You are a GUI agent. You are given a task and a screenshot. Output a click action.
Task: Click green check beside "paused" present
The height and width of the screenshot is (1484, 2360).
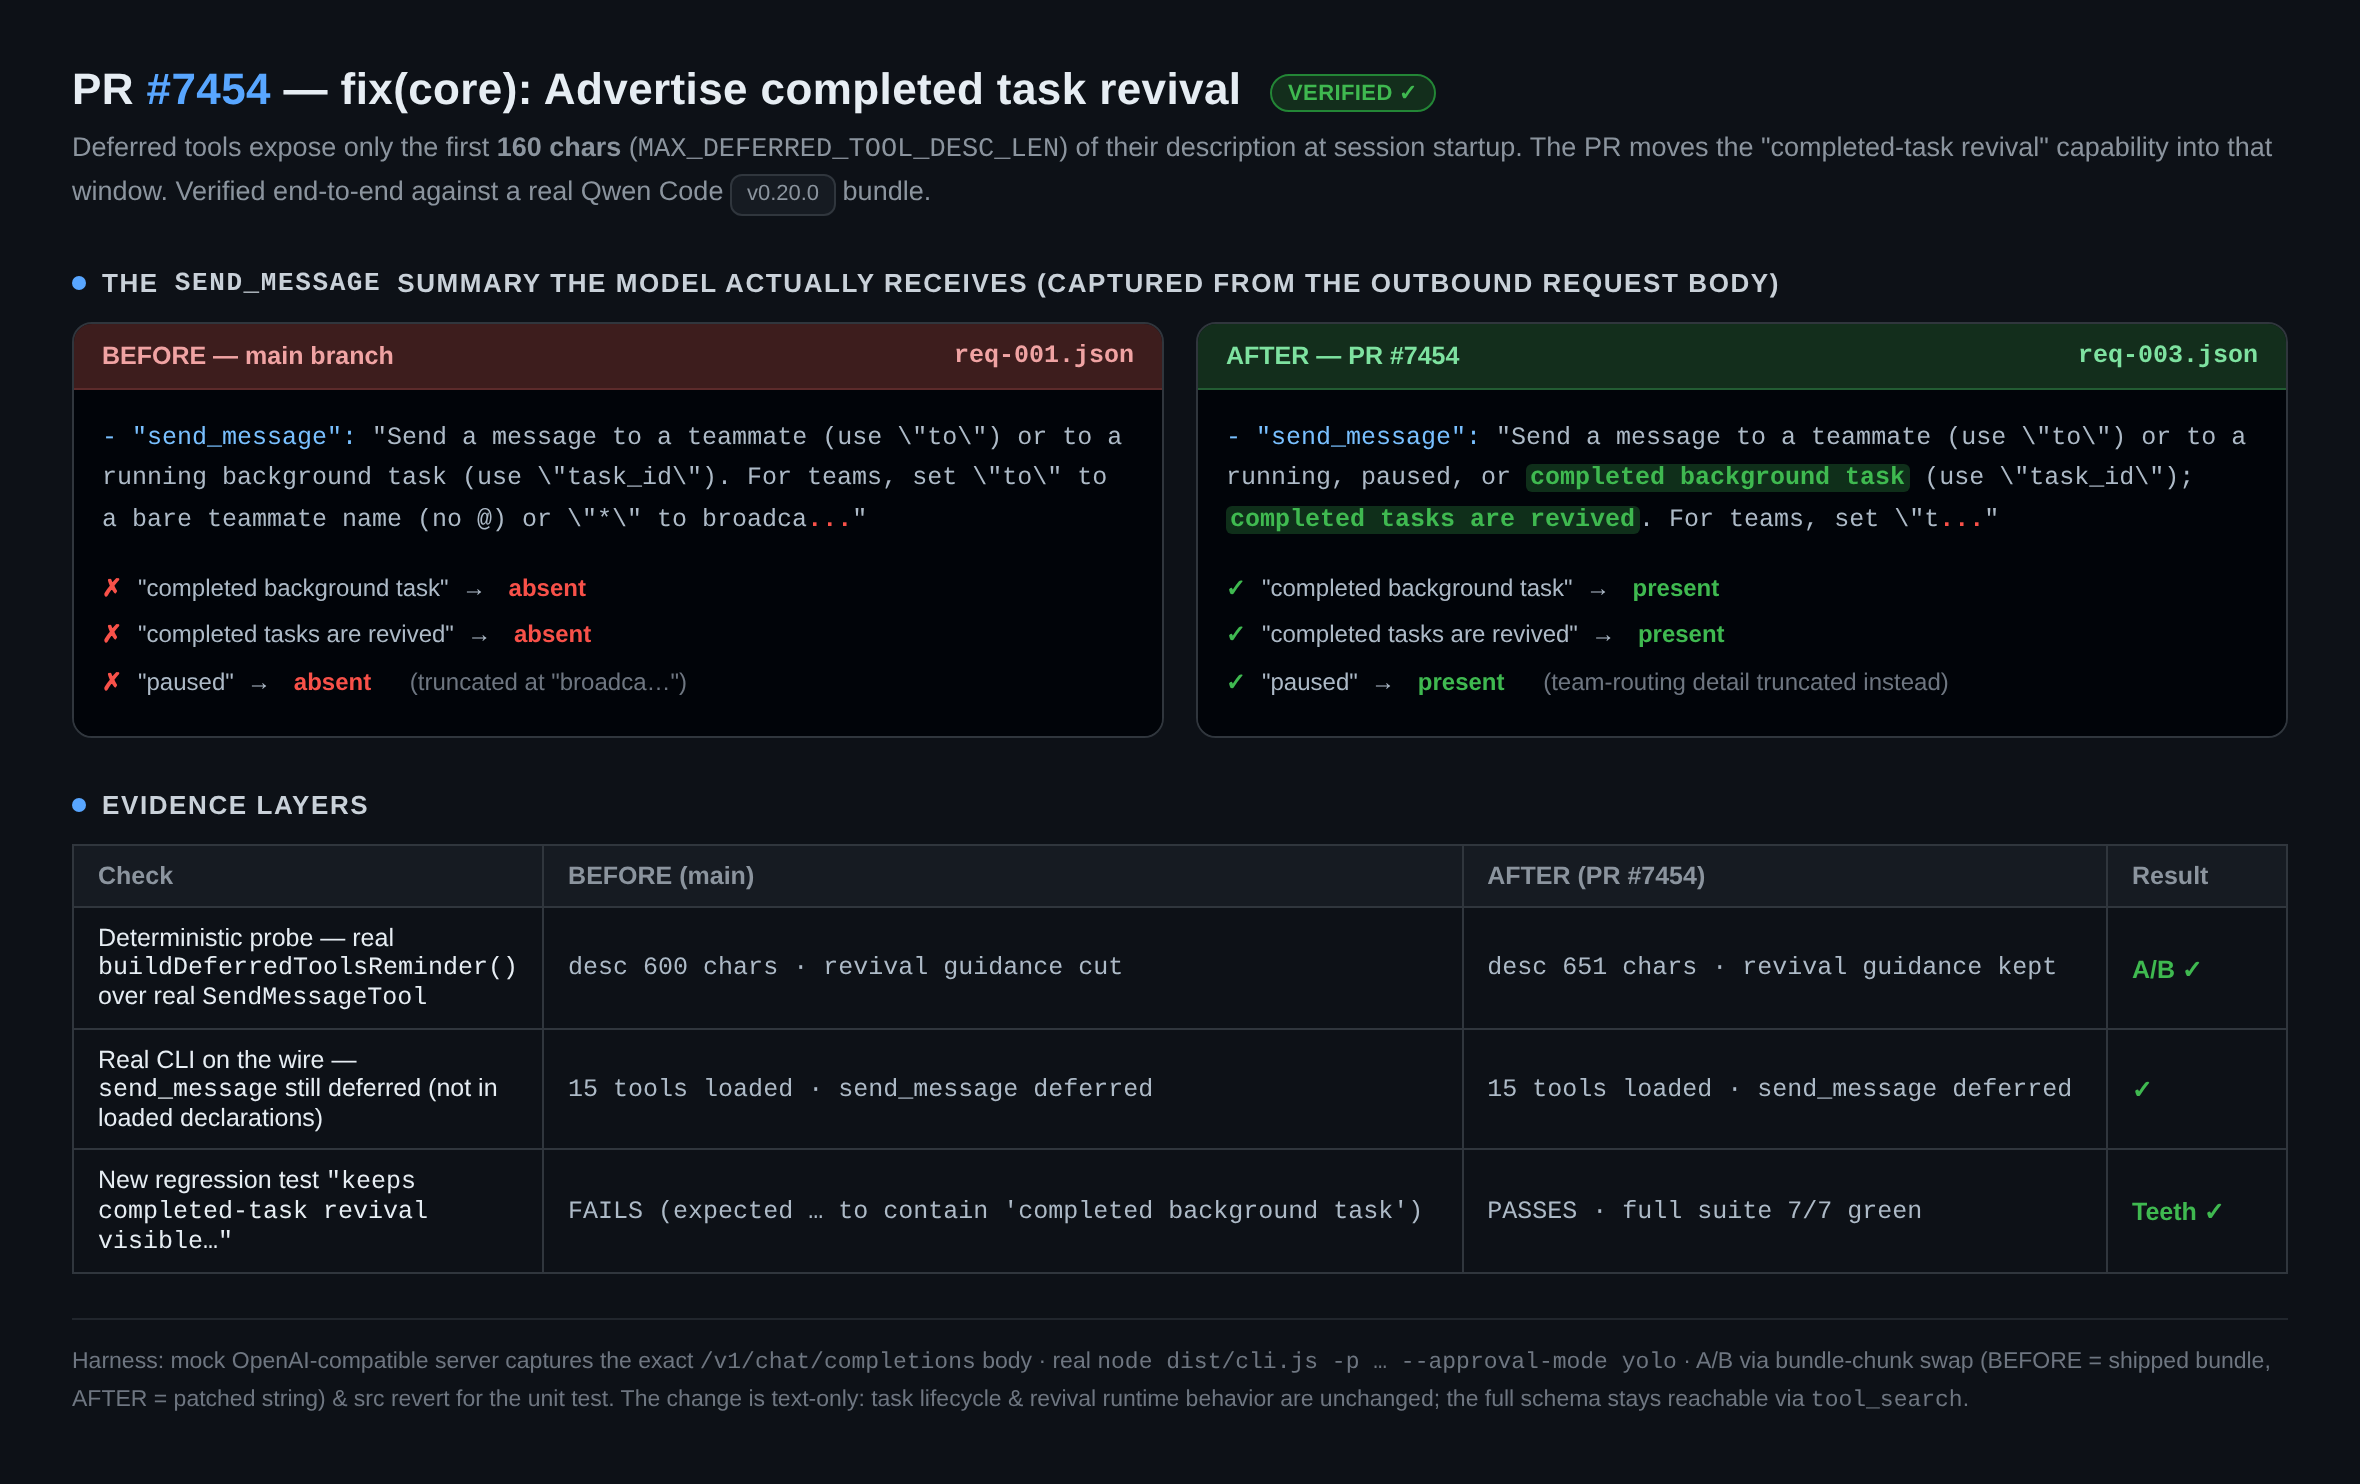(x=1236, y=682)
